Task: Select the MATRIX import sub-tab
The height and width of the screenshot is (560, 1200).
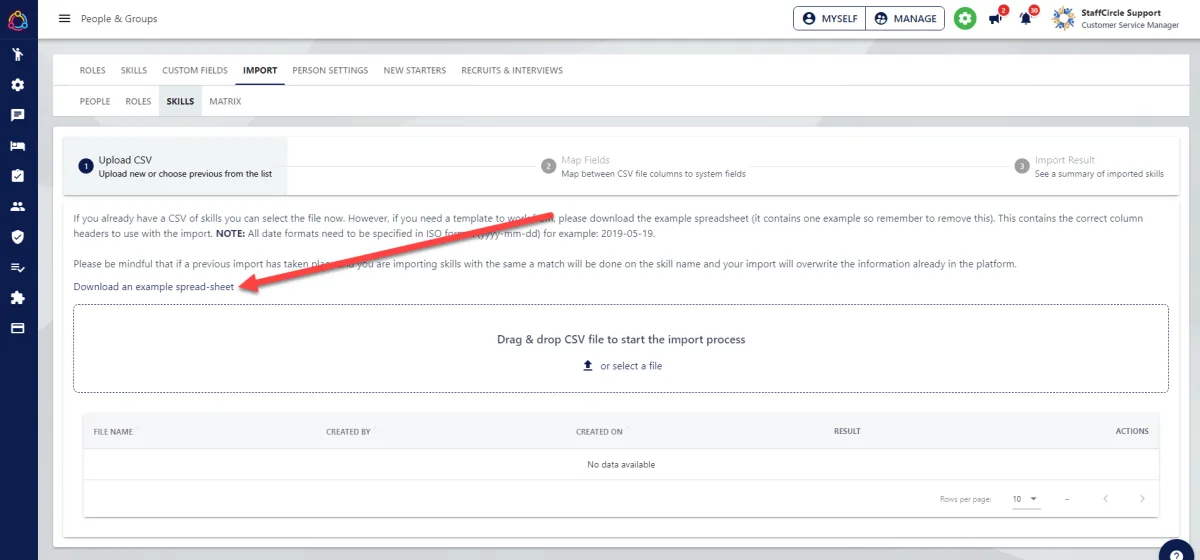Action: pos(225,101)
